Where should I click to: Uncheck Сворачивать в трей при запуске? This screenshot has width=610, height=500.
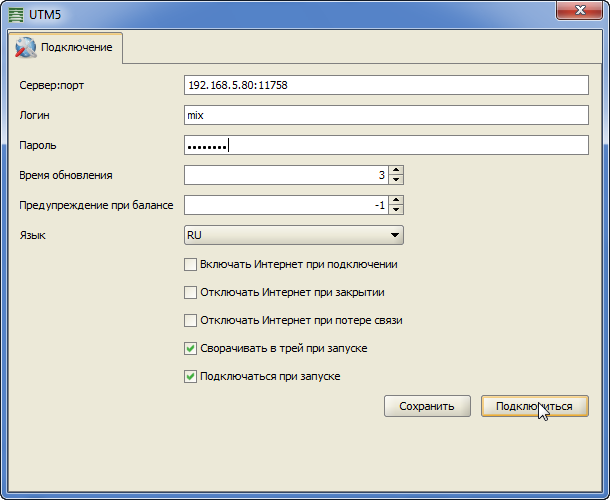click(x=191, y=349)
